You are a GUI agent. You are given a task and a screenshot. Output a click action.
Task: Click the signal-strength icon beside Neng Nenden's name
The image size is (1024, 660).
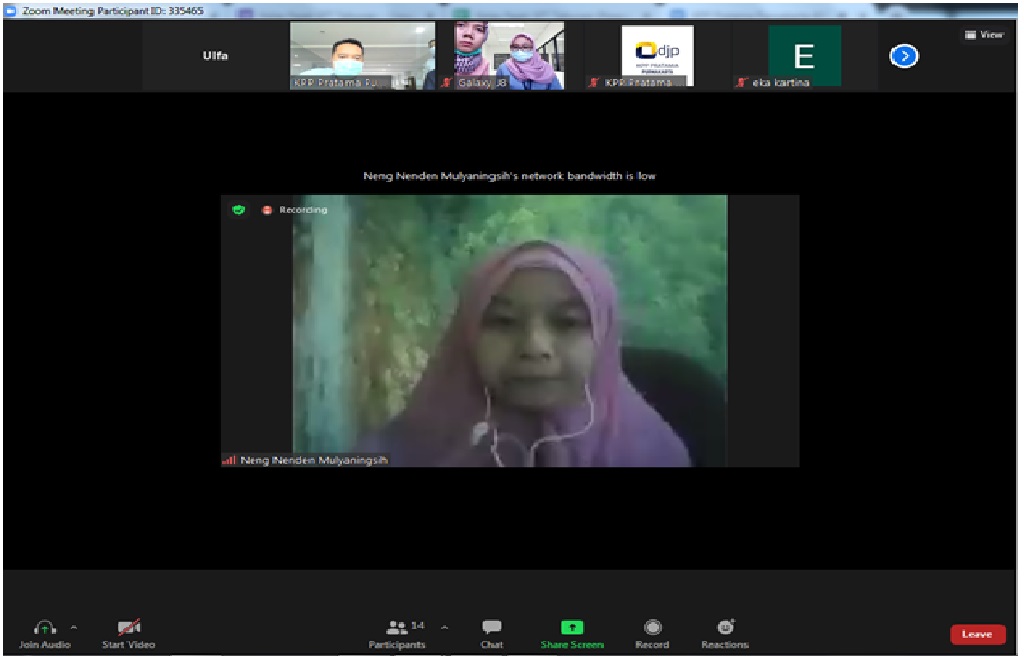228,460
